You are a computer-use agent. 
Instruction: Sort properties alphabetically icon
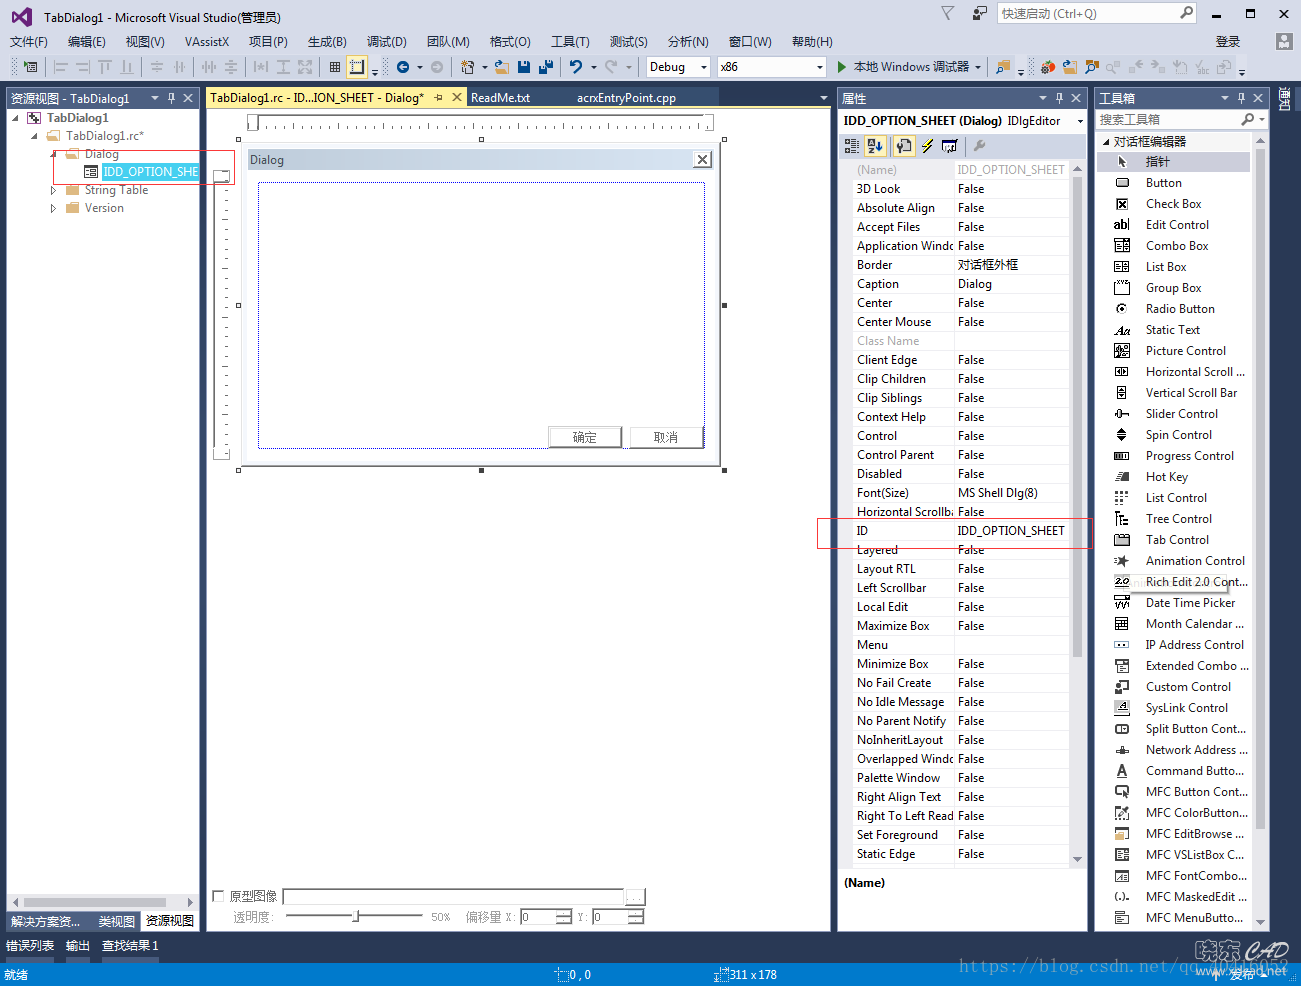click(875, 146)
